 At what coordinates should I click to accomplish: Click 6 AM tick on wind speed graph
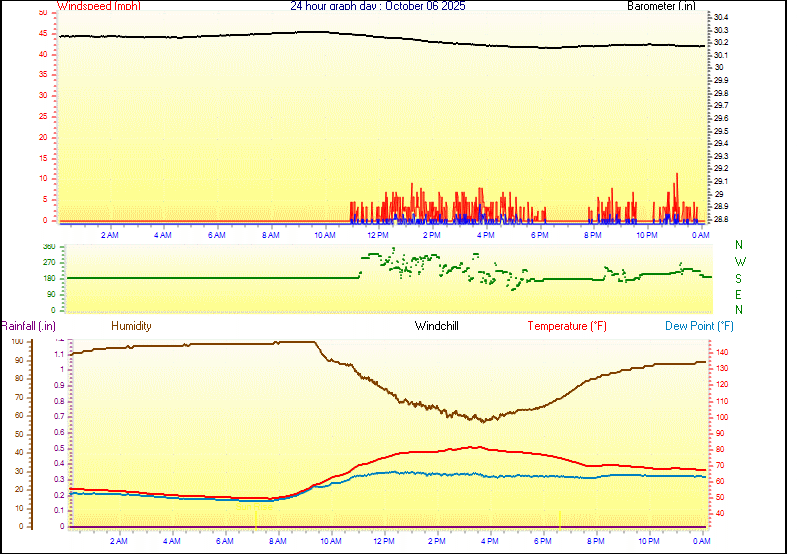coord(217,235)
